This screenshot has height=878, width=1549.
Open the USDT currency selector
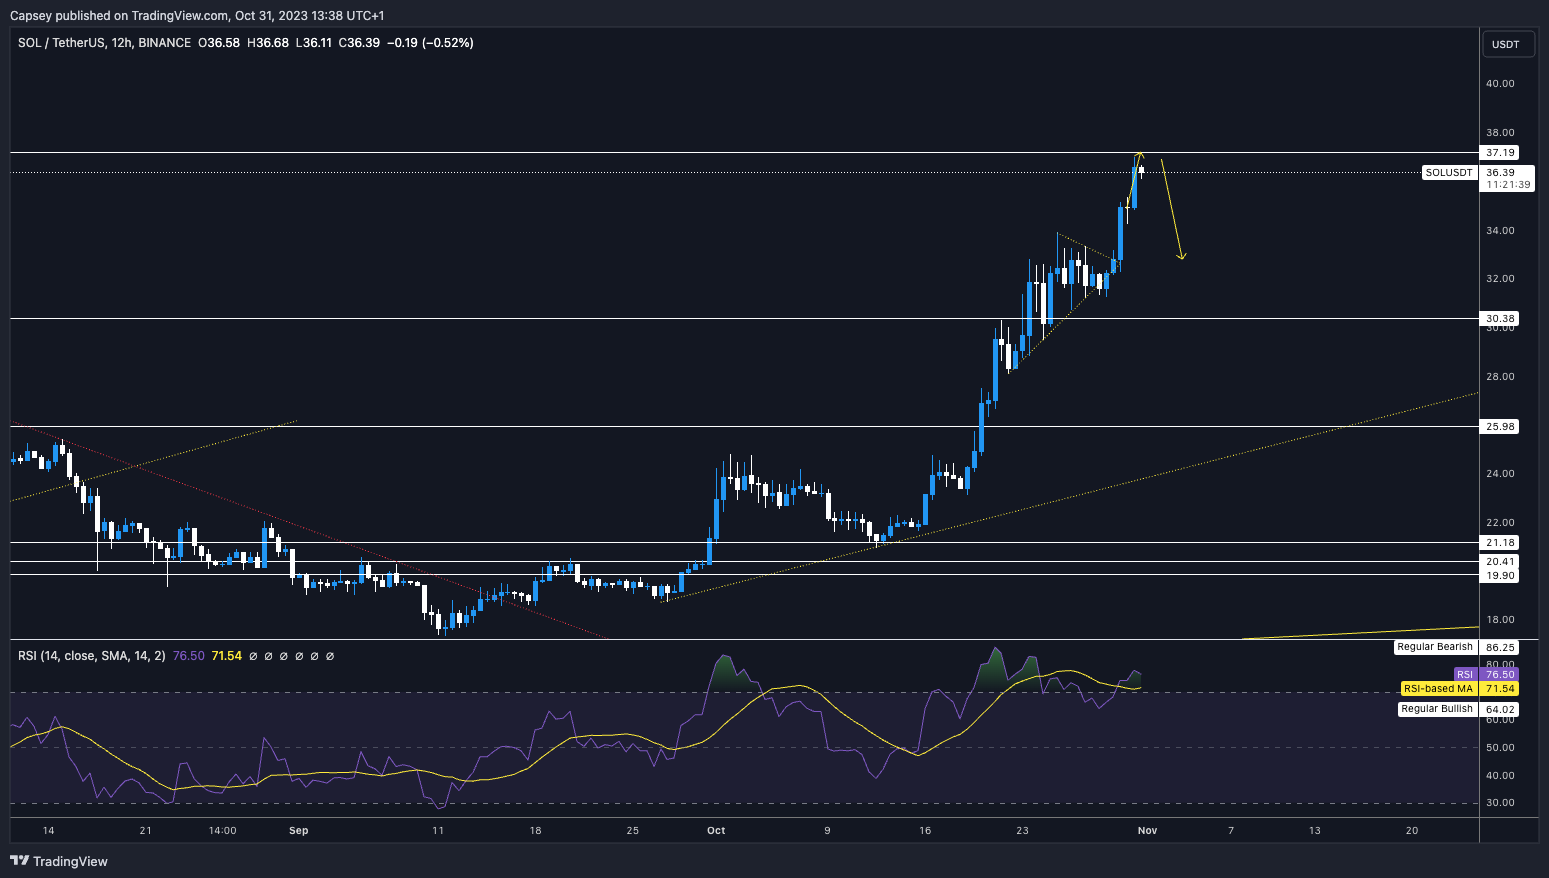[1505, 44]
